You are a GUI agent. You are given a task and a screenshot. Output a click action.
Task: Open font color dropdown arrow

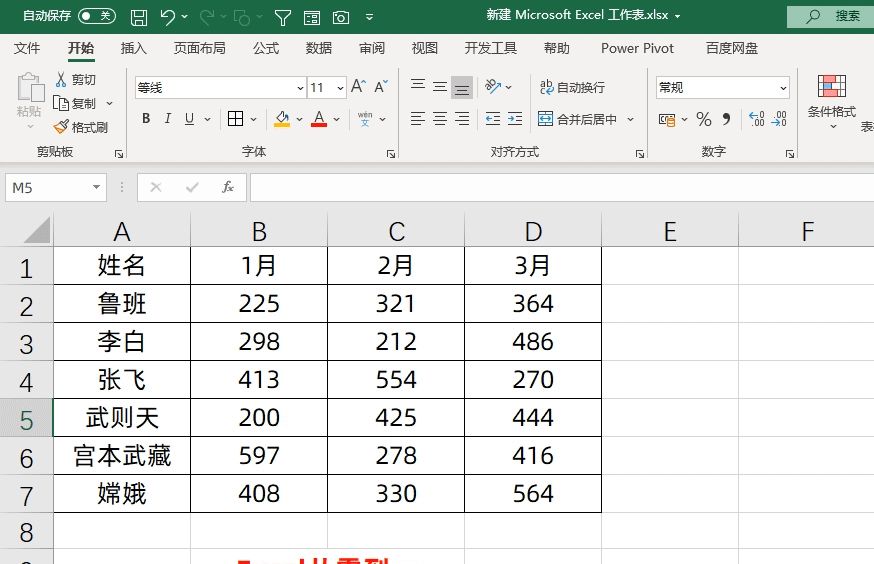(337, 119)
